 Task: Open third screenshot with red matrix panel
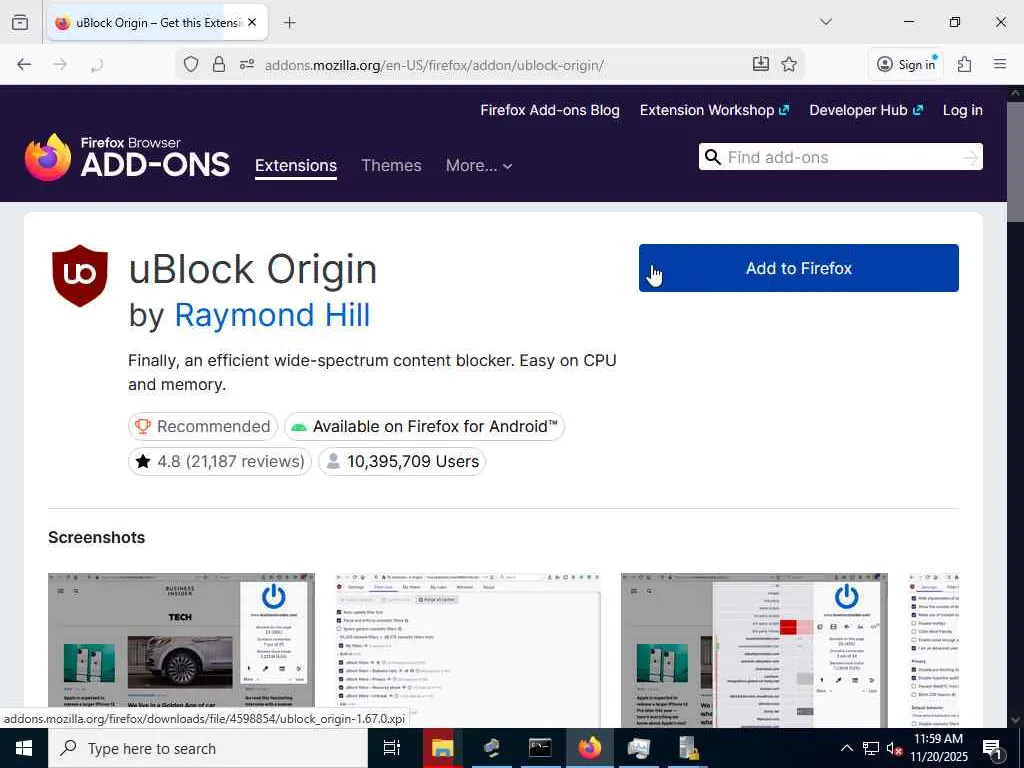(754, 650)
